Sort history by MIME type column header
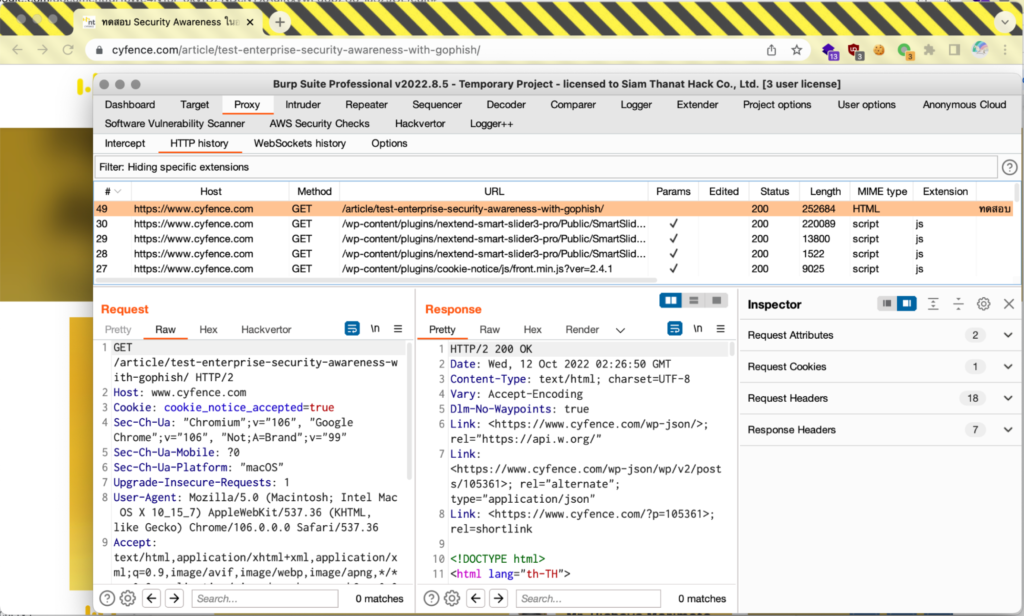 click(882, 191)
